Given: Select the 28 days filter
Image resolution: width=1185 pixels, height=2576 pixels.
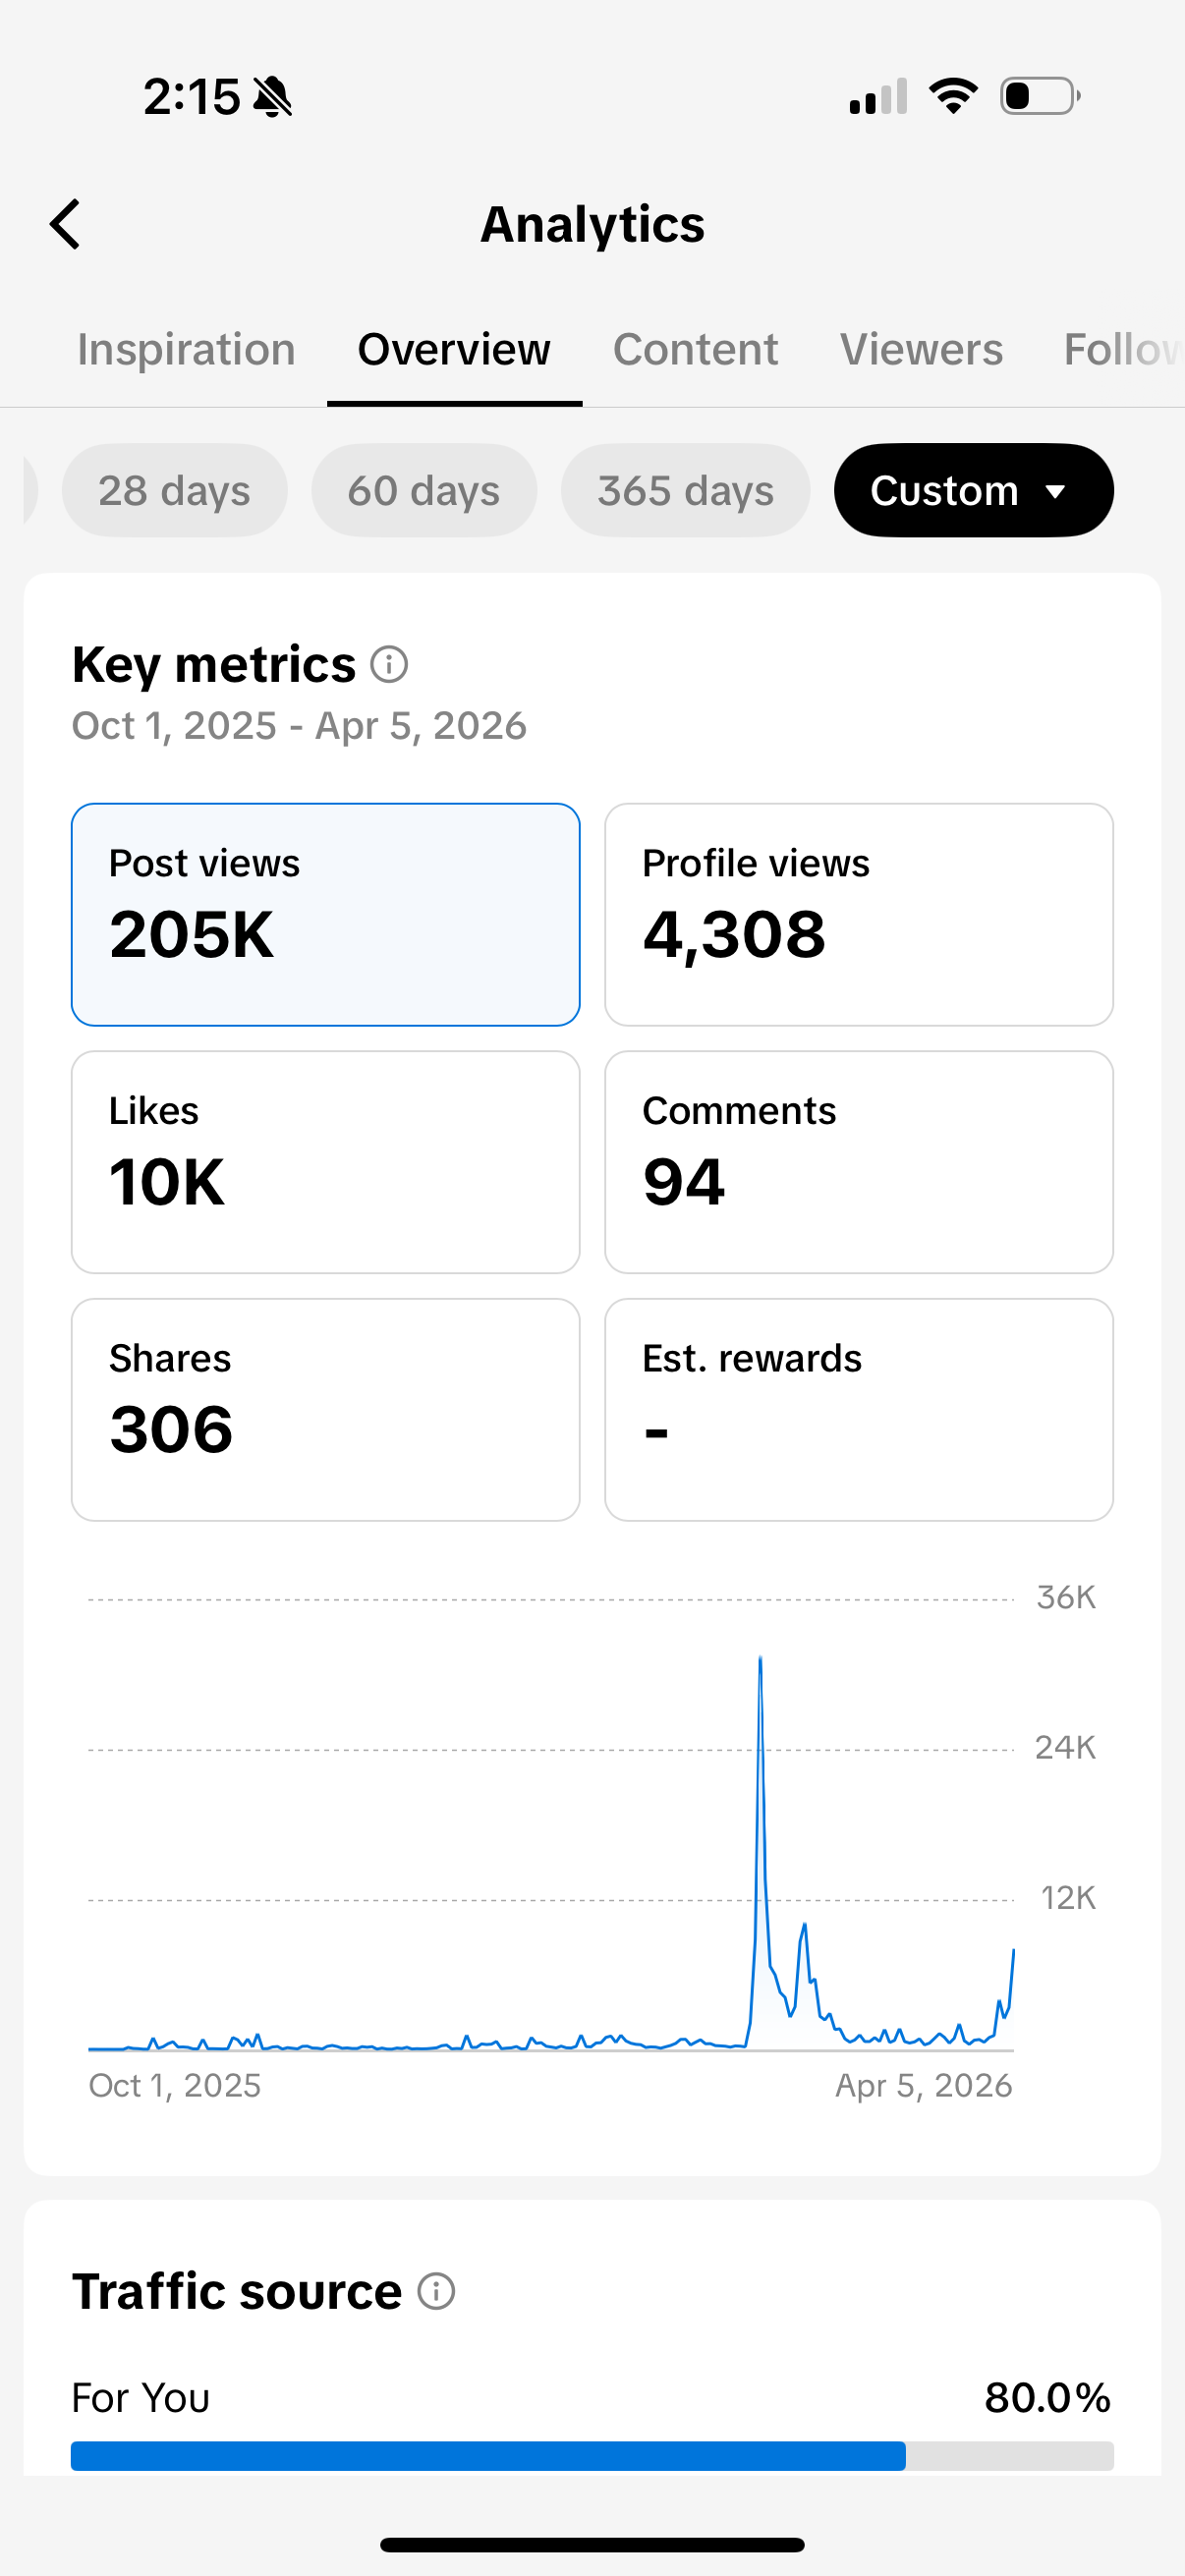Looking at the screenshot, I should pos(174,490).
